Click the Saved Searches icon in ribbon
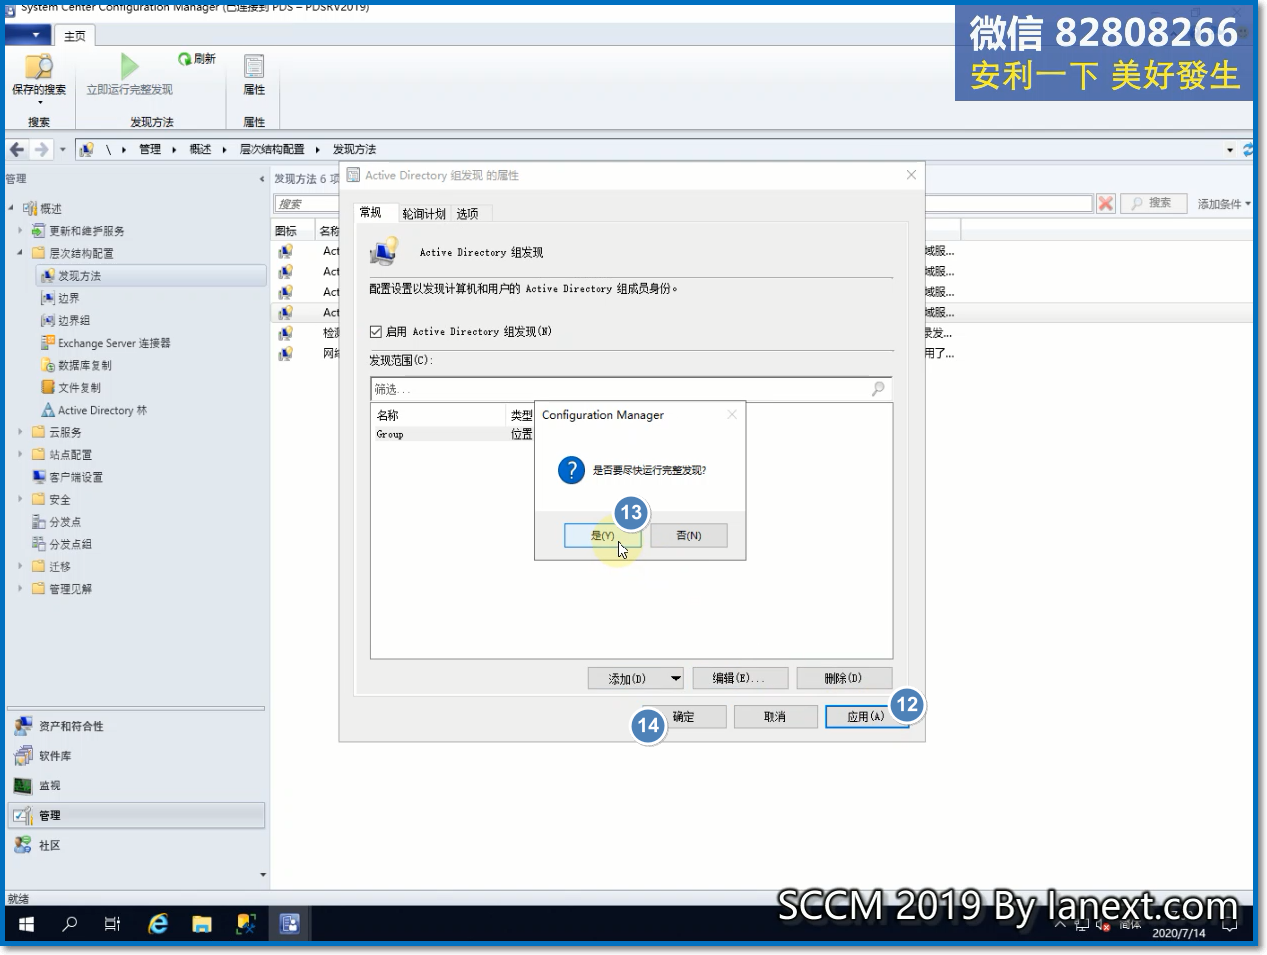The width and height of the screenshot is (1267, 955). coord(39,66)
